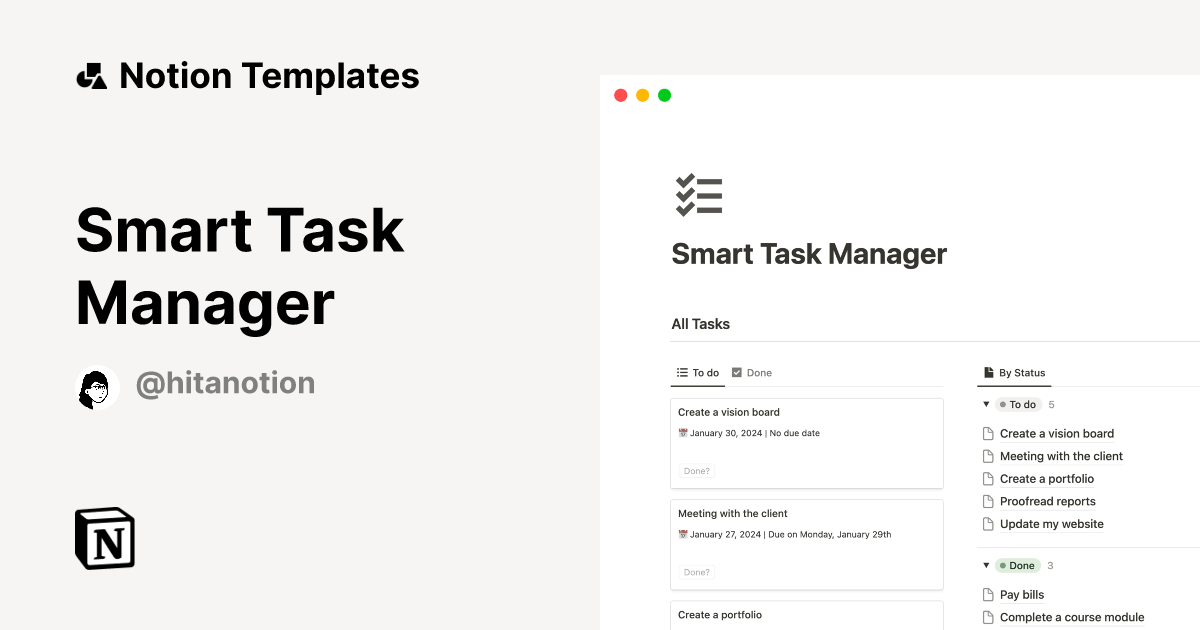Check Done? on the Create a vision board card
Screen dimensions: 1200x630
(x=696, y=470)
